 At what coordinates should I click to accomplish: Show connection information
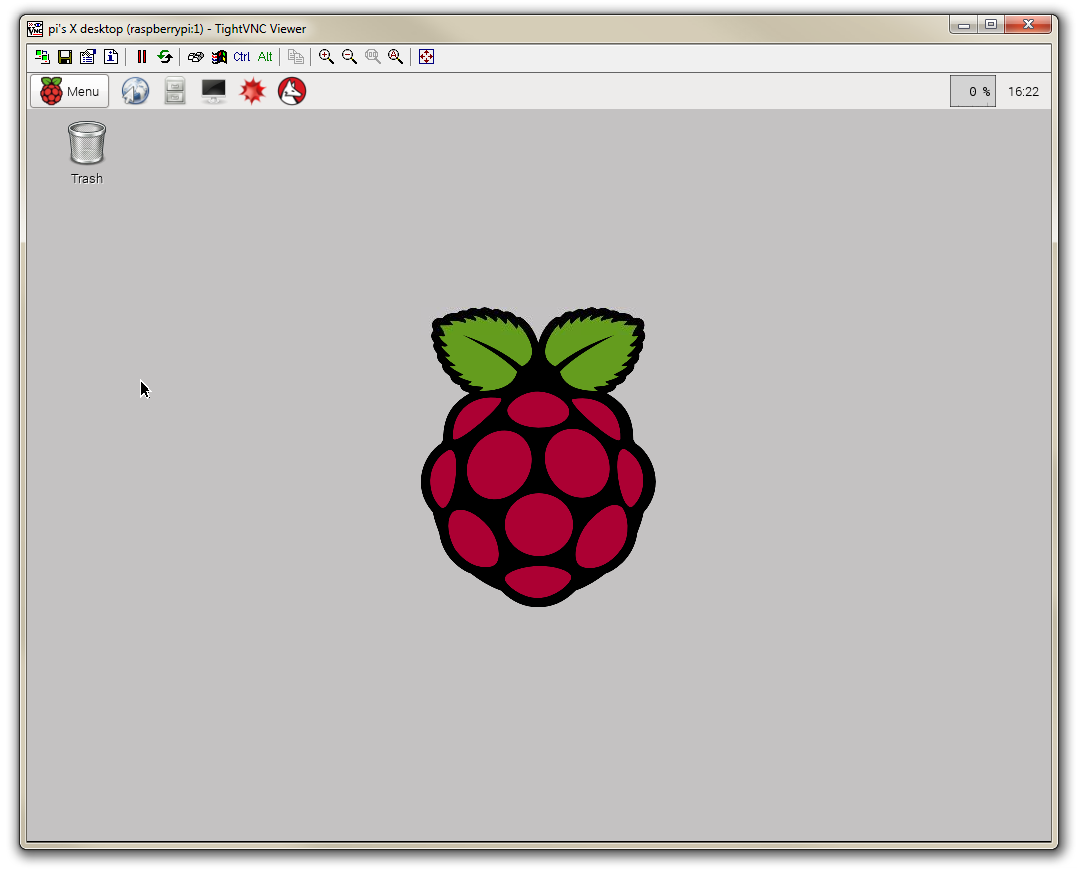[x=112, y=57]
